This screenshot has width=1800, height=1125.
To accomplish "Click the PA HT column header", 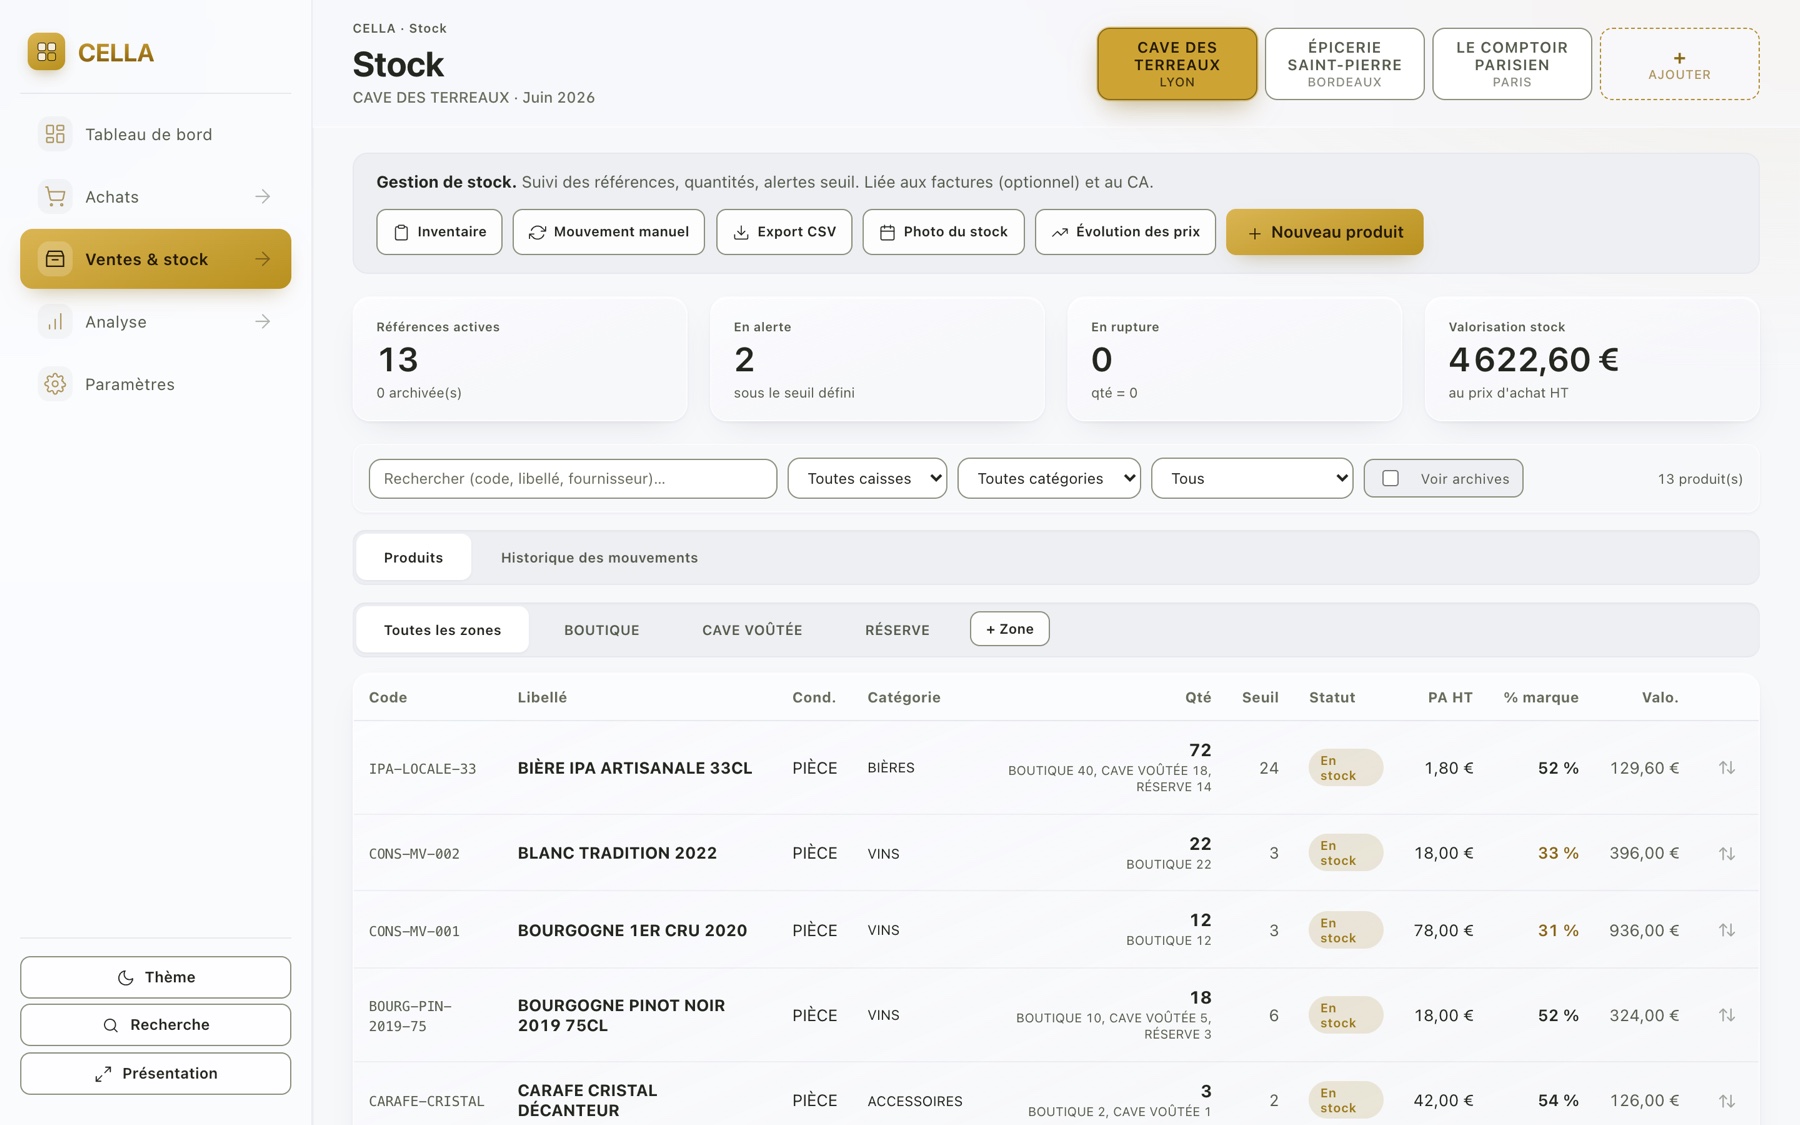I will pyautogui.click(x=1450, y=697).
